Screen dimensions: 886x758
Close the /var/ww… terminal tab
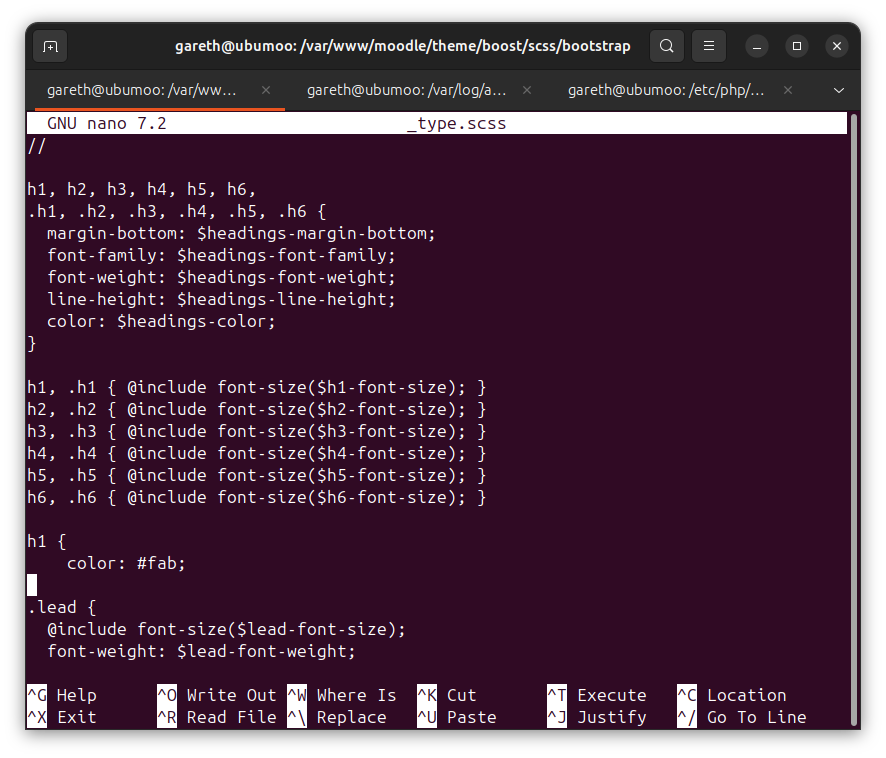[x=266, y=90]
